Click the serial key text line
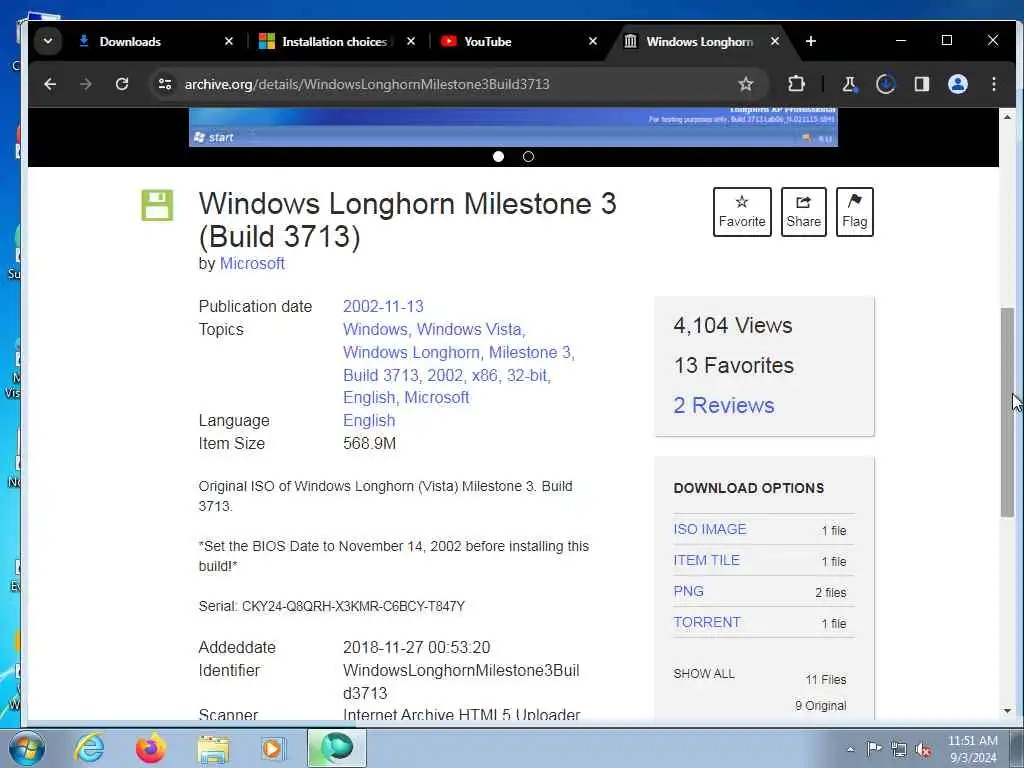Screen dimensions: 1024x768 pyautogui.click(x=332, y=606)
